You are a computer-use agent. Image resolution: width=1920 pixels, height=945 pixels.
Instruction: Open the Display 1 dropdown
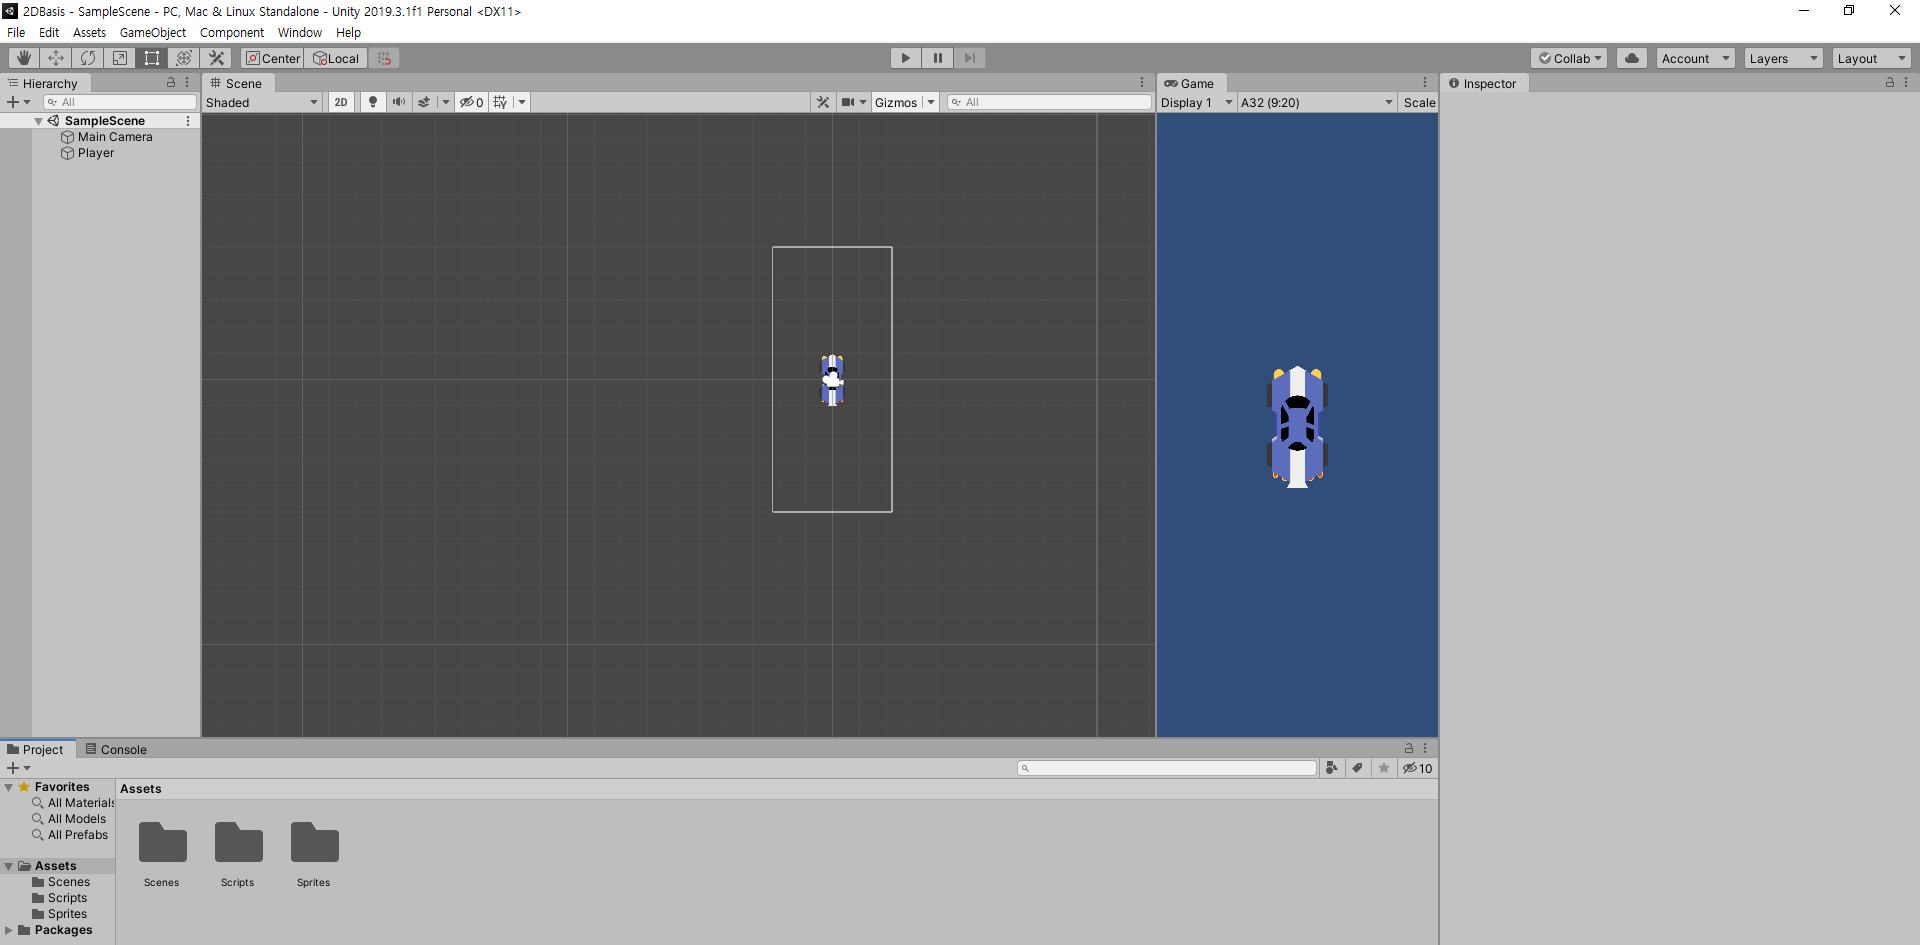tap(1196, 102)
